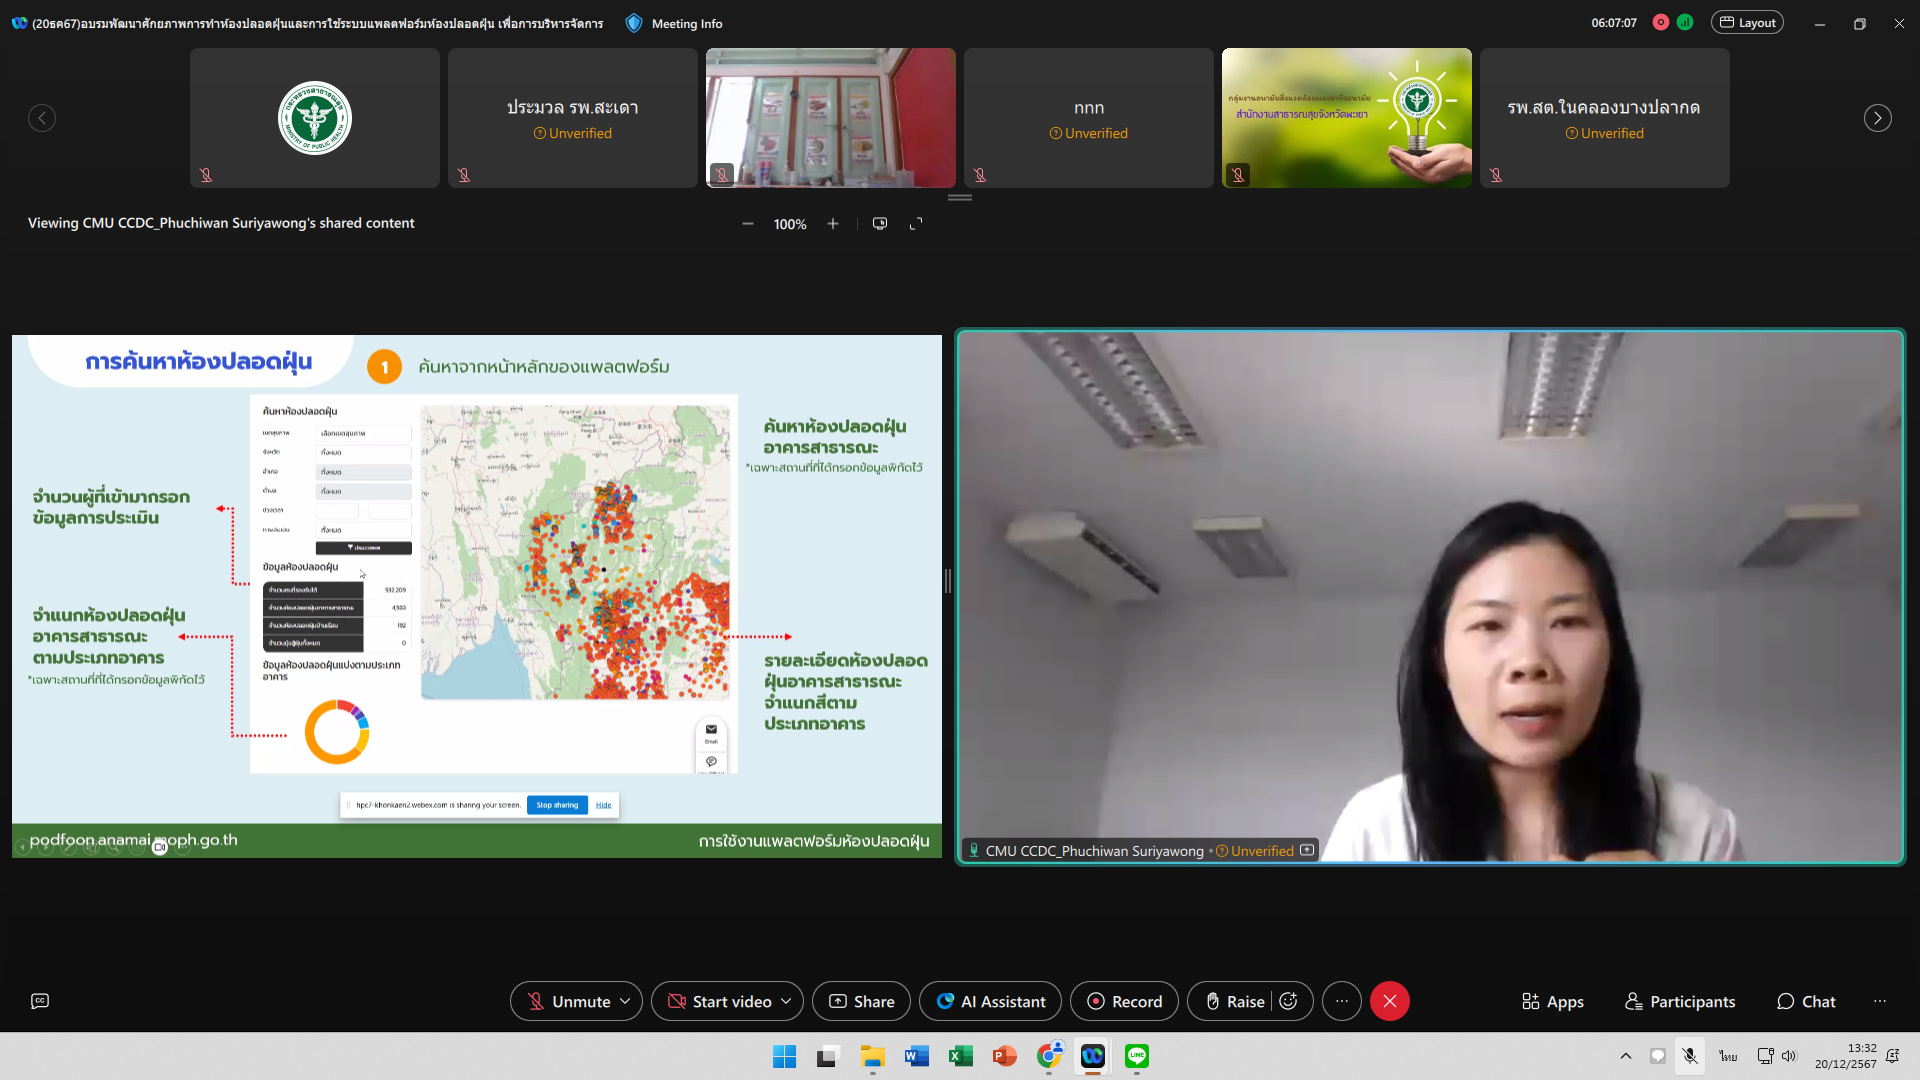Open the Participants panel

[x=1680, y=1001]
